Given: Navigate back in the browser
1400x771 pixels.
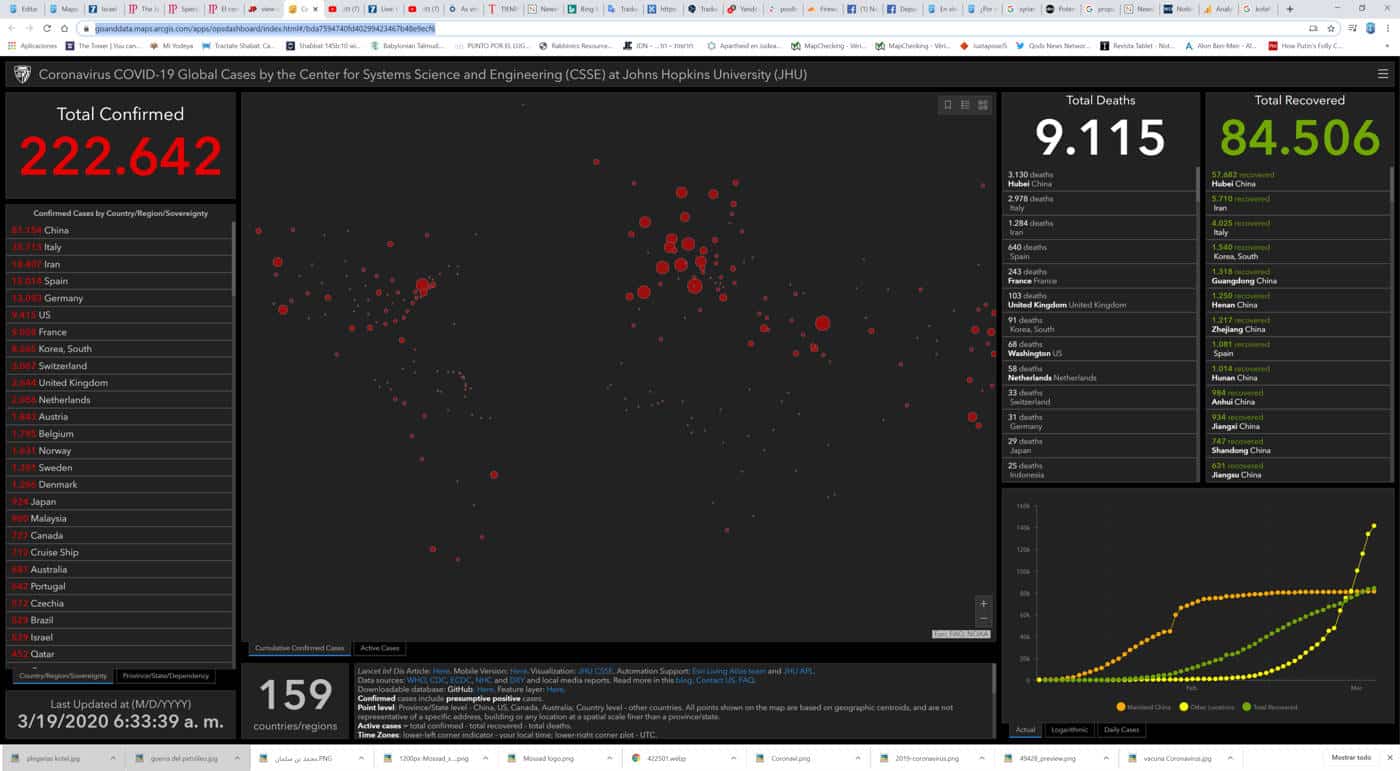Looking at the screenshot, I should [x=11, y=28].
